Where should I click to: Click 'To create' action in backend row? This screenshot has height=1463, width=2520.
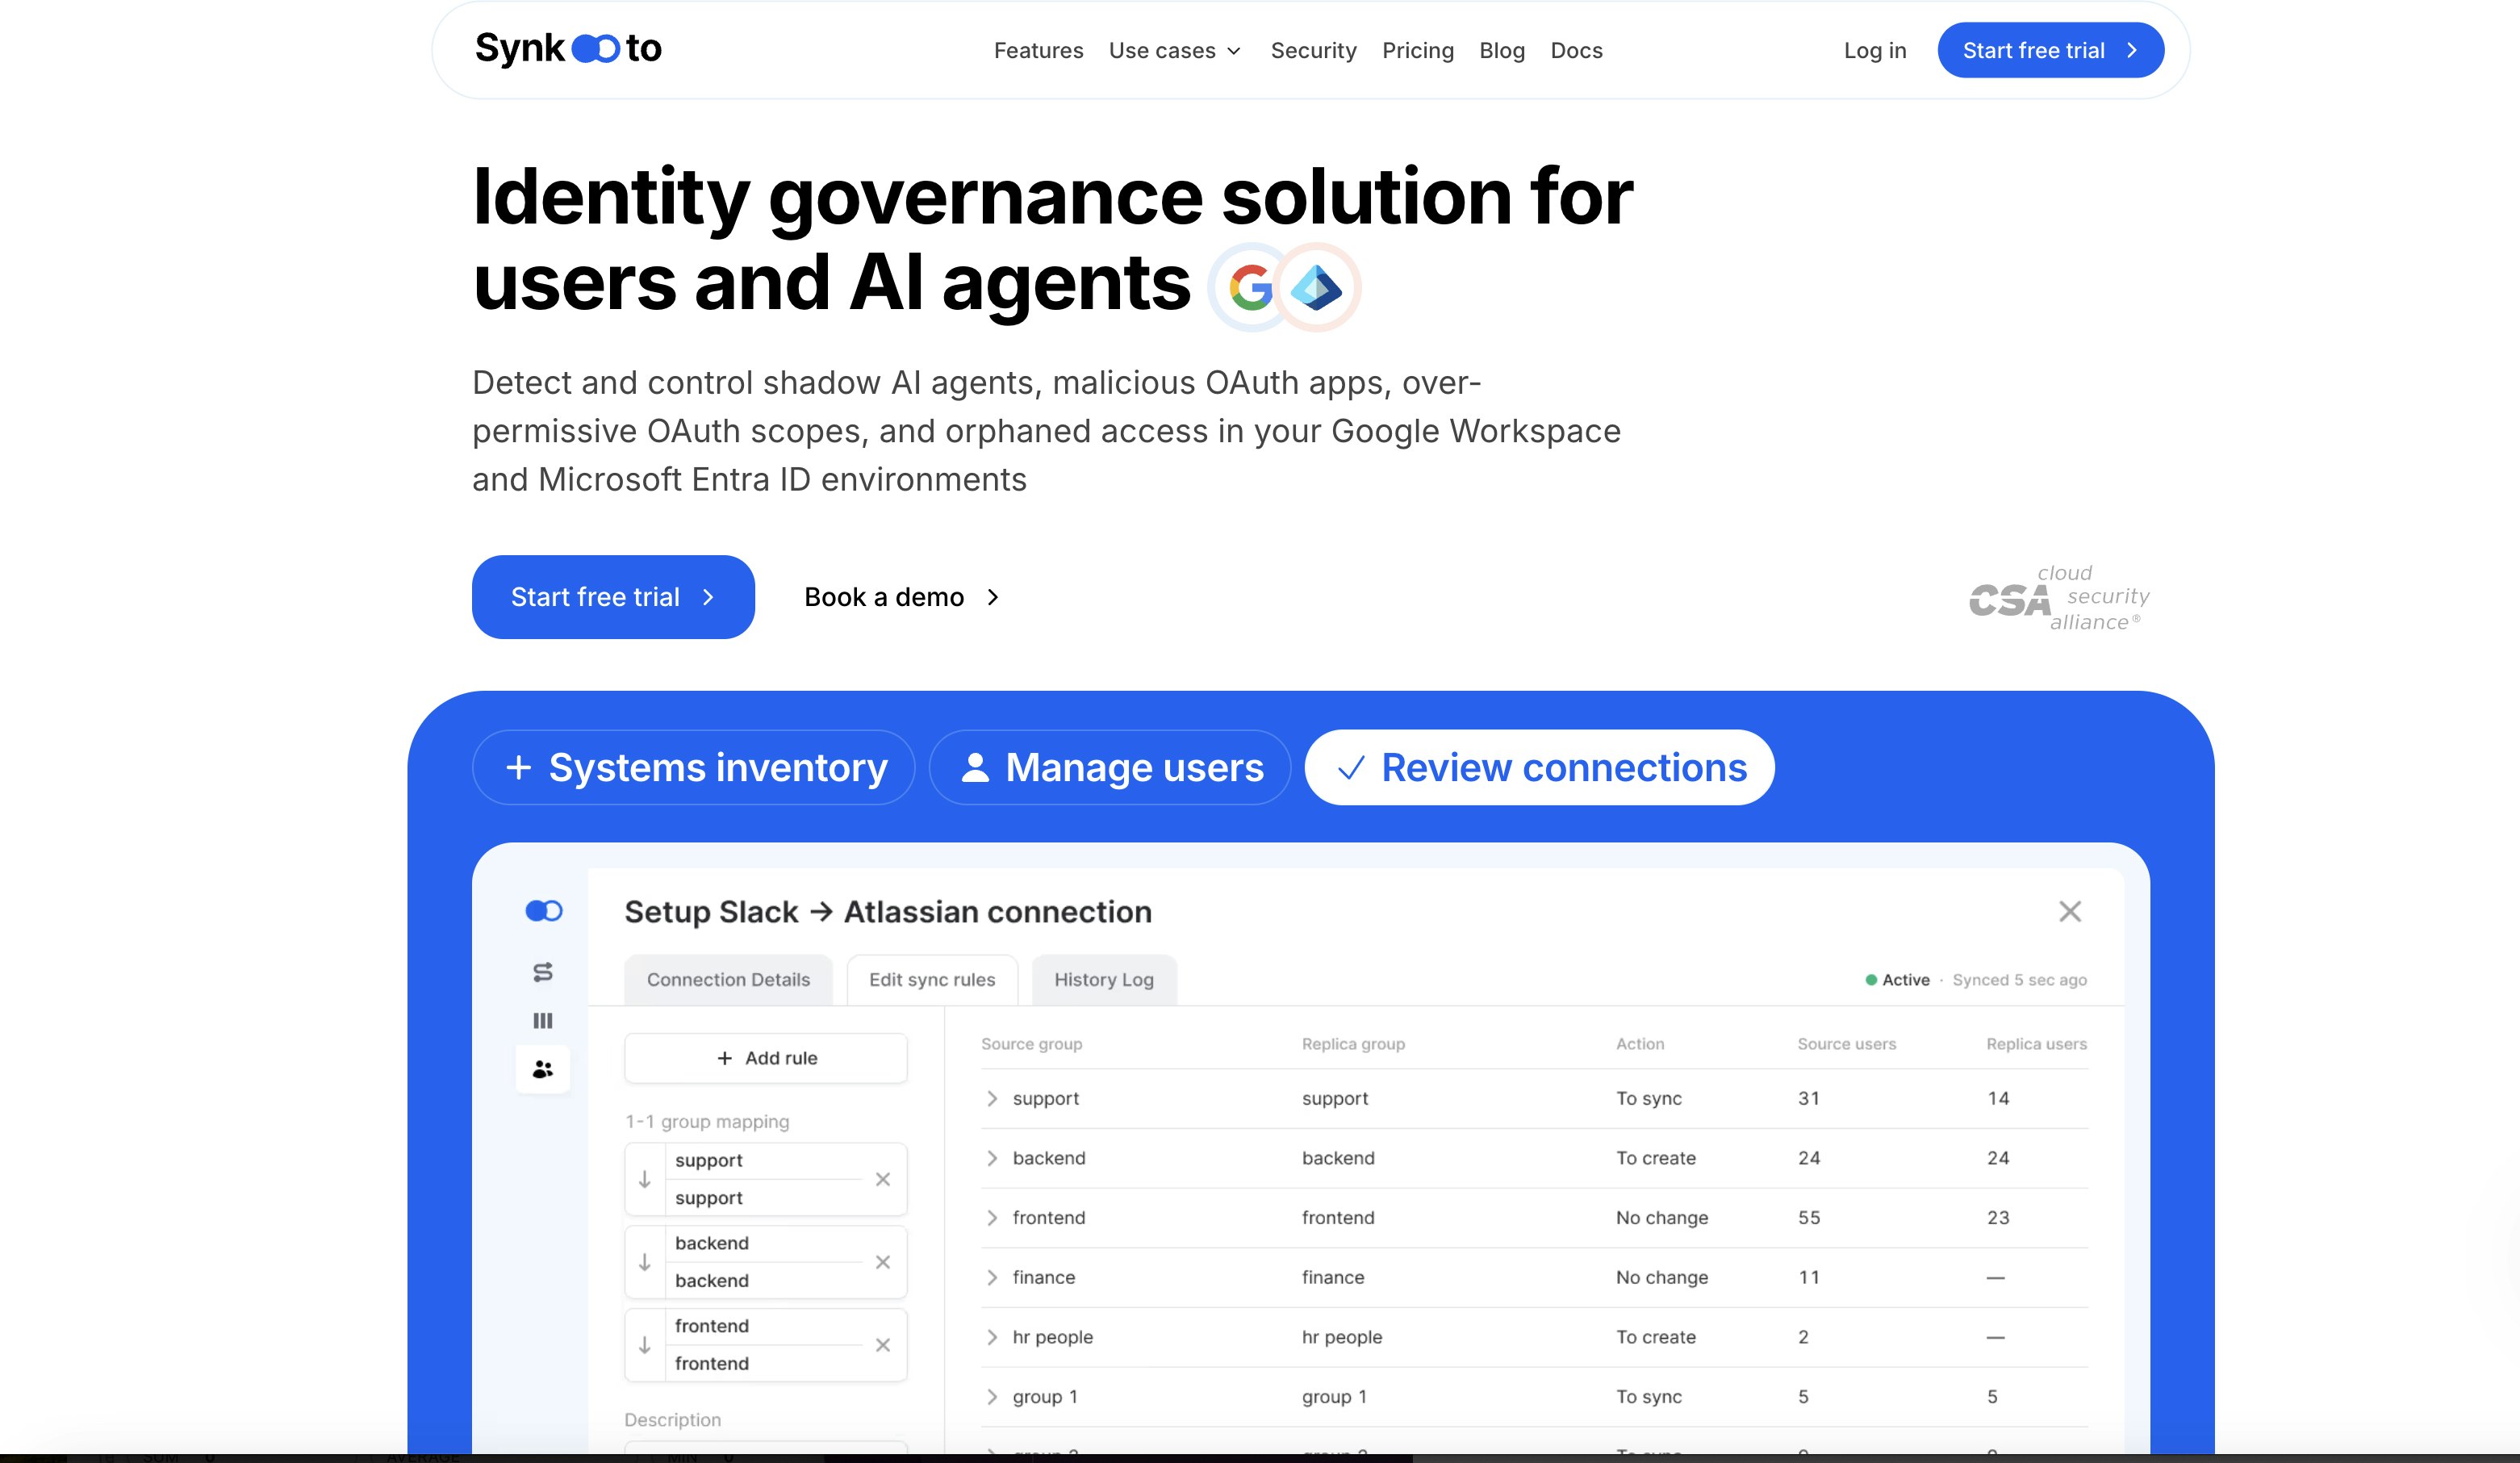coord(1656,1159)
